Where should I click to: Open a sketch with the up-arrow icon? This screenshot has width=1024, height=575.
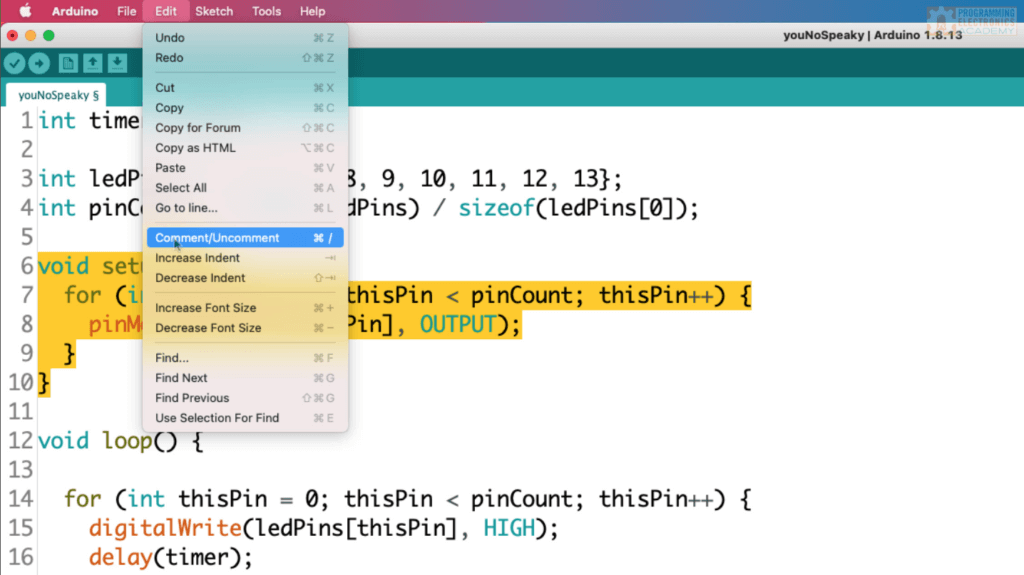click(x=93, y=63)
